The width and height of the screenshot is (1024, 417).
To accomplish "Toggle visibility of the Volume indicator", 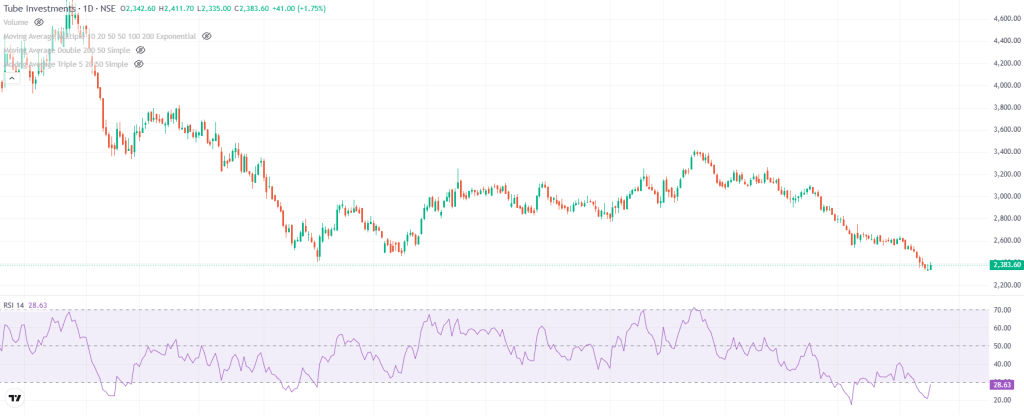I will click(39, 21).
